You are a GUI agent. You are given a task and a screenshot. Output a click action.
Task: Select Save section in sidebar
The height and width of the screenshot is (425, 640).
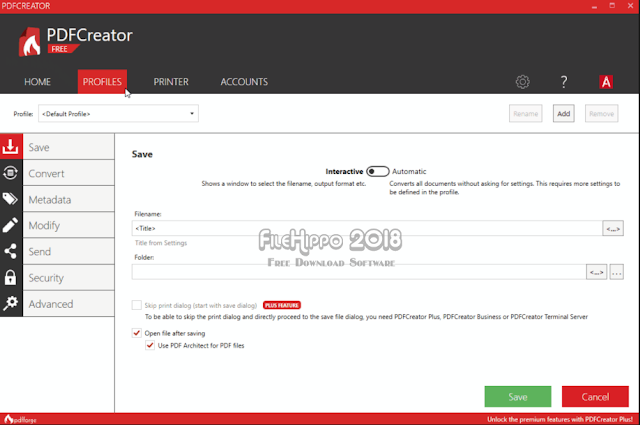click(69, 147)
